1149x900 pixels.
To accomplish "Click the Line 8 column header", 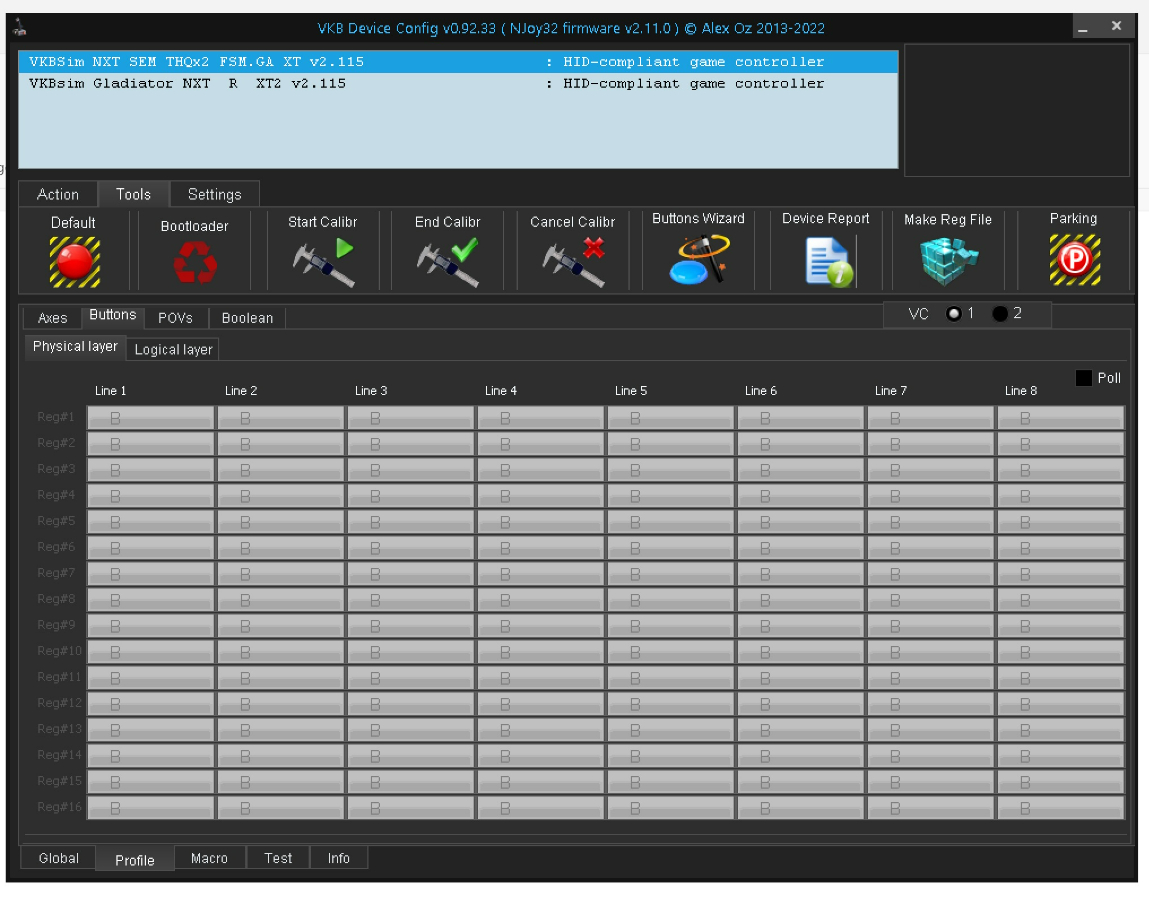I will [1021, 391].
